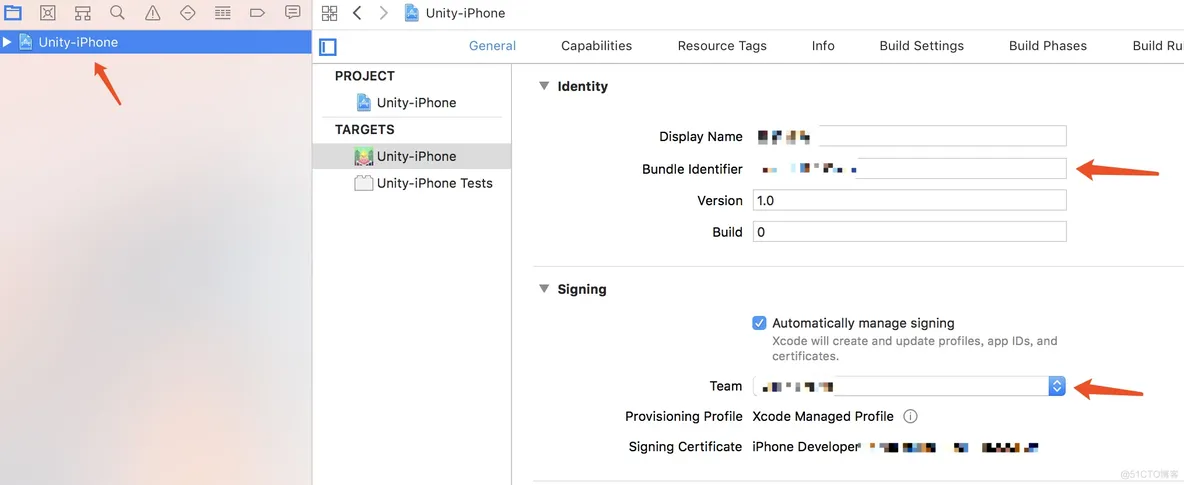Collapse the Identity section
Viewport: 1184px width, 485px height.
click(544, 86)
